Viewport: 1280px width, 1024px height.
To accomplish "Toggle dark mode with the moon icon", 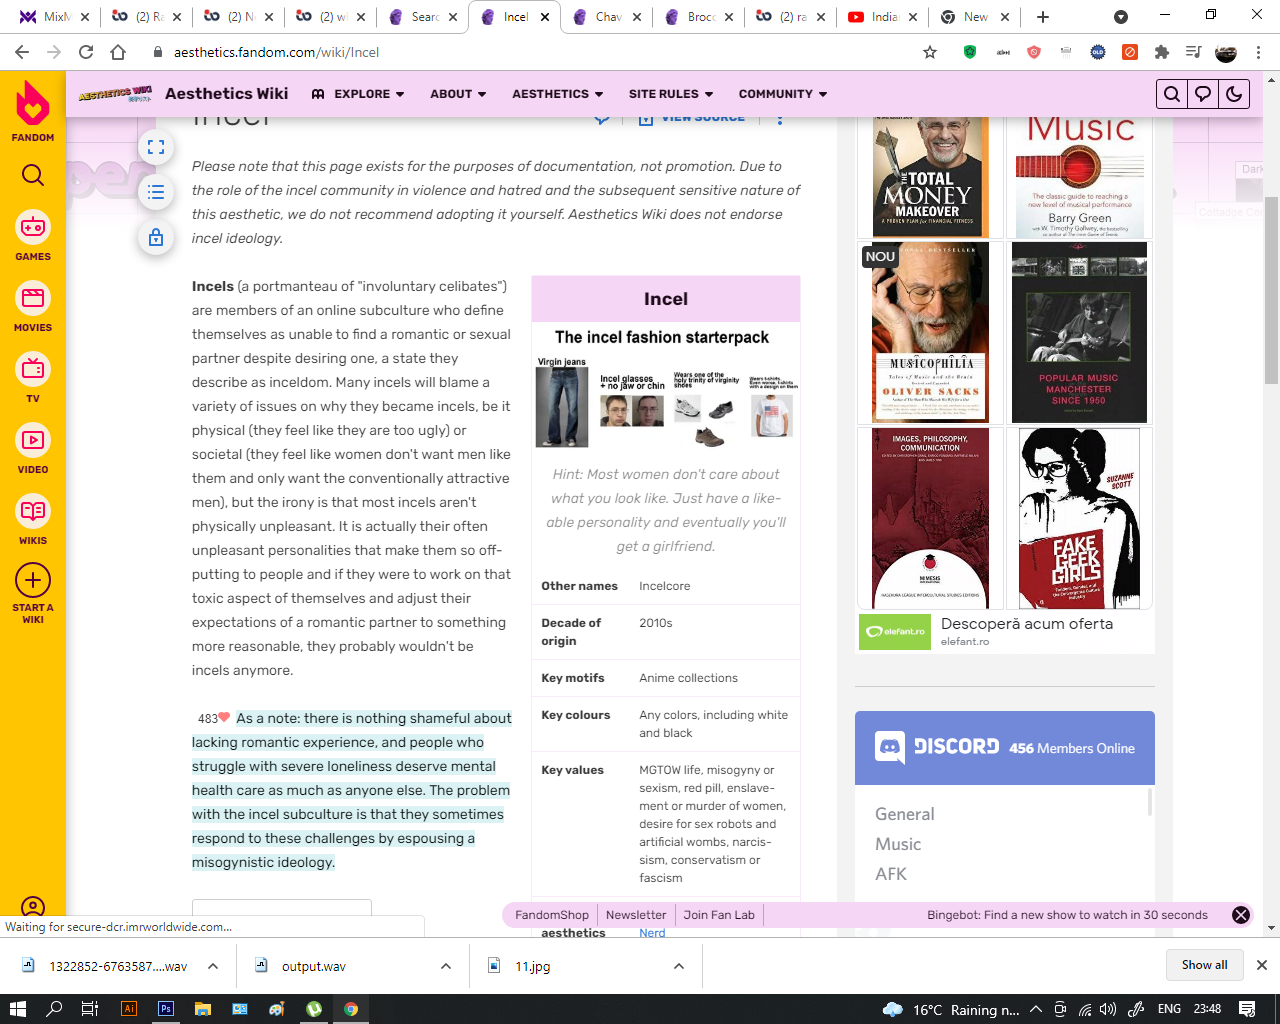I will tap(1234, 94).
